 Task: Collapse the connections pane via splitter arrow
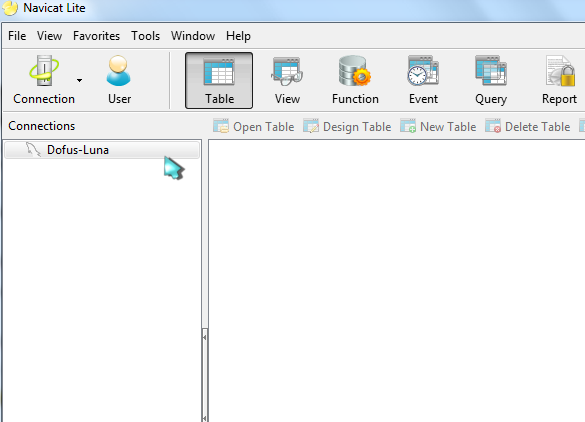point(205,337)
